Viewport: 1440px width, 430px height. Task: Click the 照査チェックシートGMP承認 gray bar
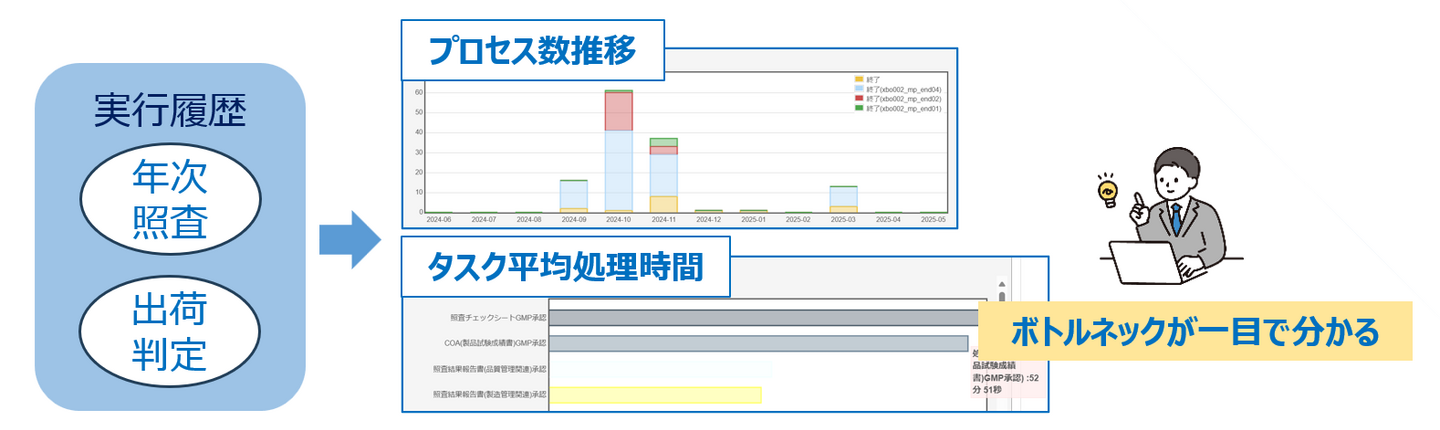(x=760, y=318)
